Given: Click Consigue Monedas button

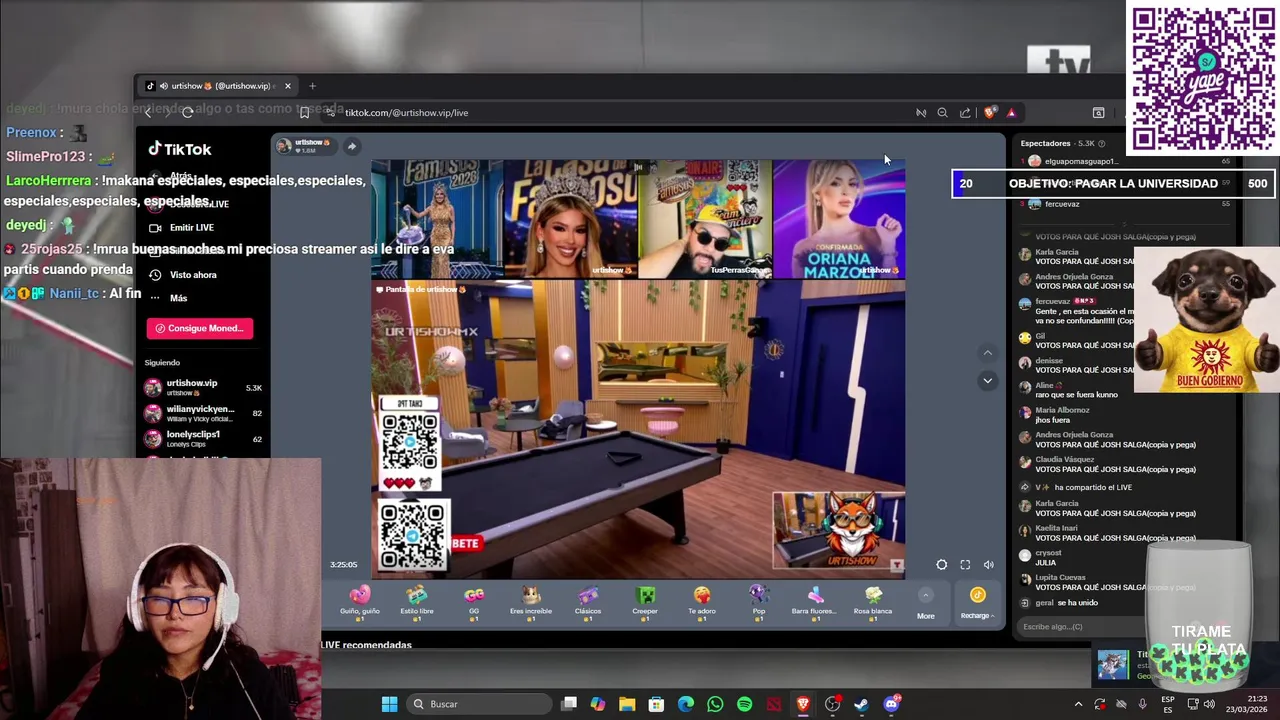Looking at the screenshot, I should tap(199, 328).
